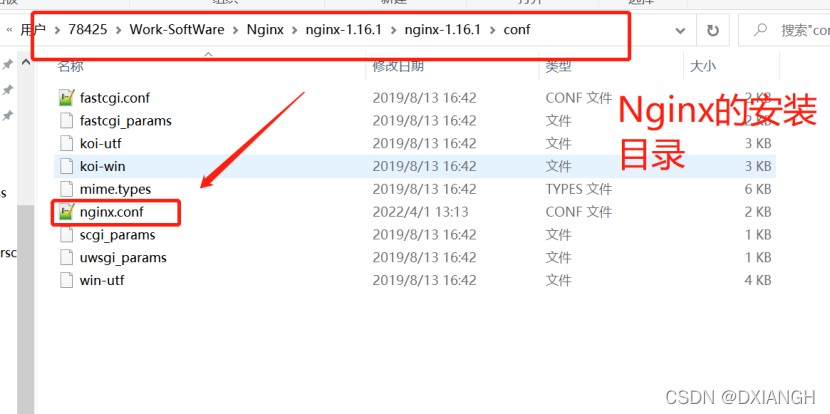The height and width of the screenshot is (414, 830).
Task: Click the nginx.conf file icon
Action: pyautogui.click(x=66, y=212)
